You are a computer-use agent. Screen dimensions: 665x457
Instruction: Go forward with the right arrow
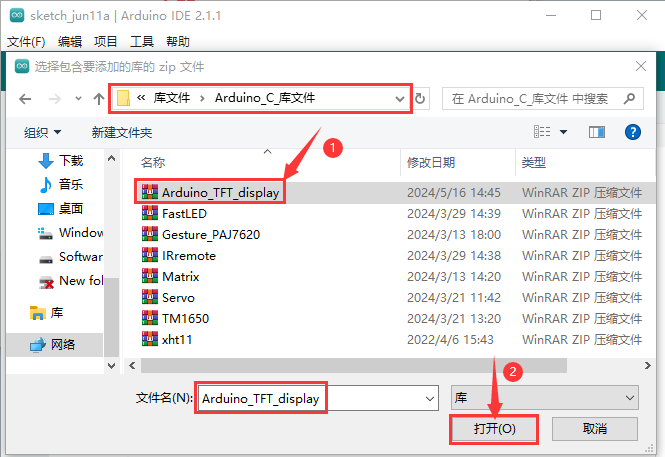[55, 99]
